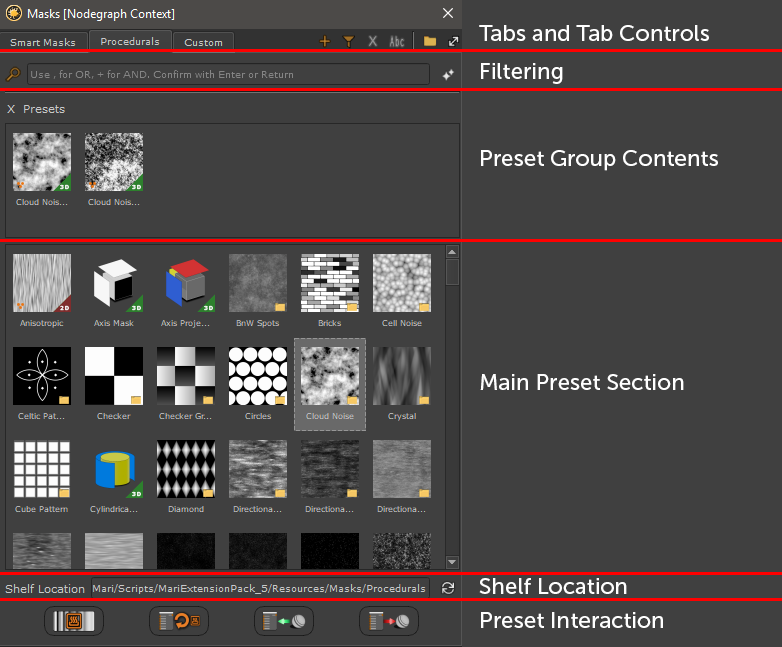Collapse the Presets group with the X
Viewport: 782px width, 647px height.
pyautogui.click(x=11, y=109)
